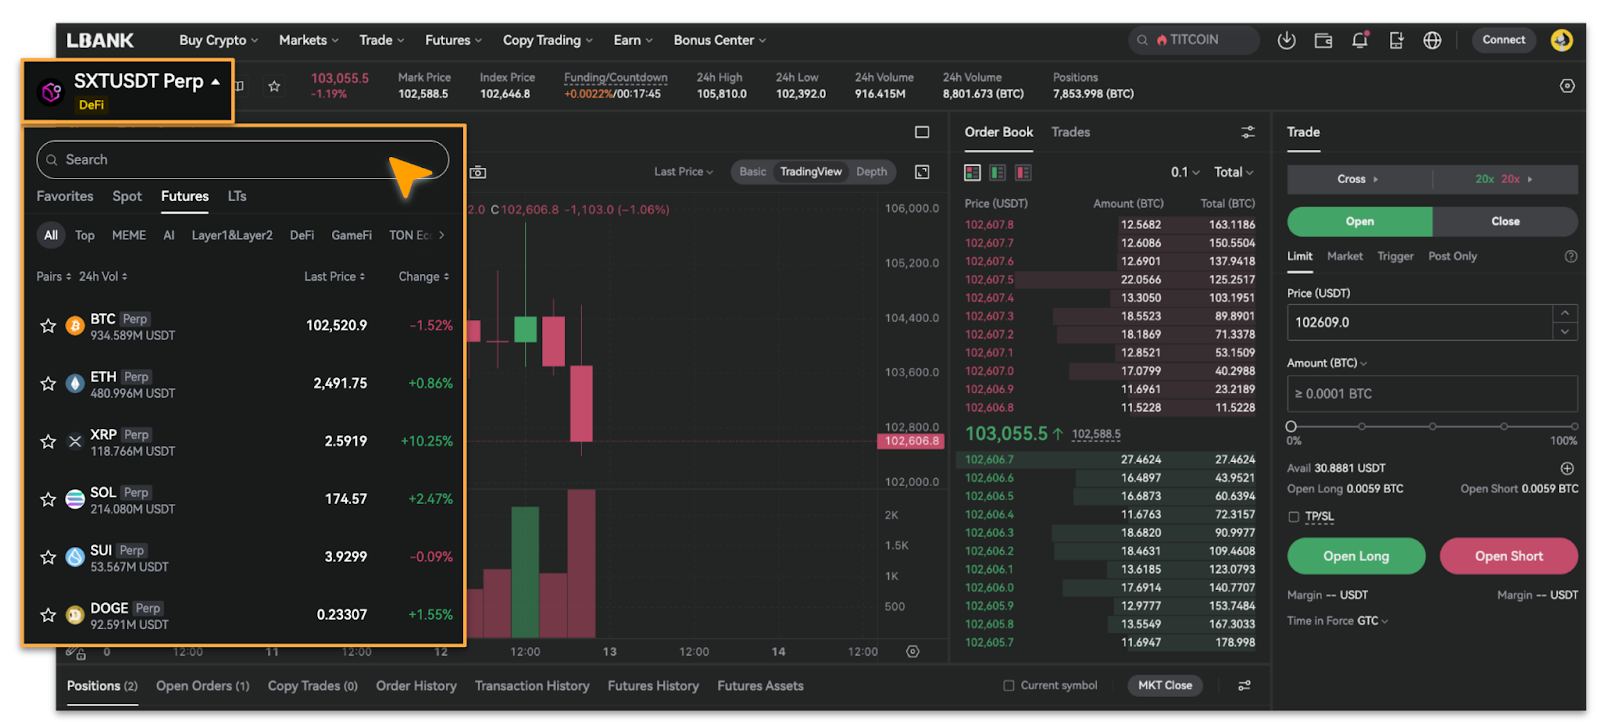Open Cross margin mode selector
The width and height of the screenshot is (1600, 722).
(1359, 179)
